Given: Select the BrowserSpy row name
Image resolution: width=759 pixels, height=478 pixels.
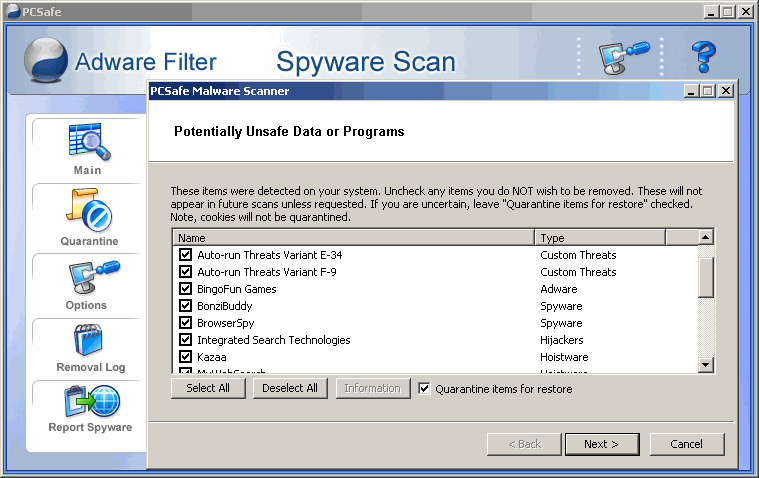Looking at the screenshot, I should point(226,323).
